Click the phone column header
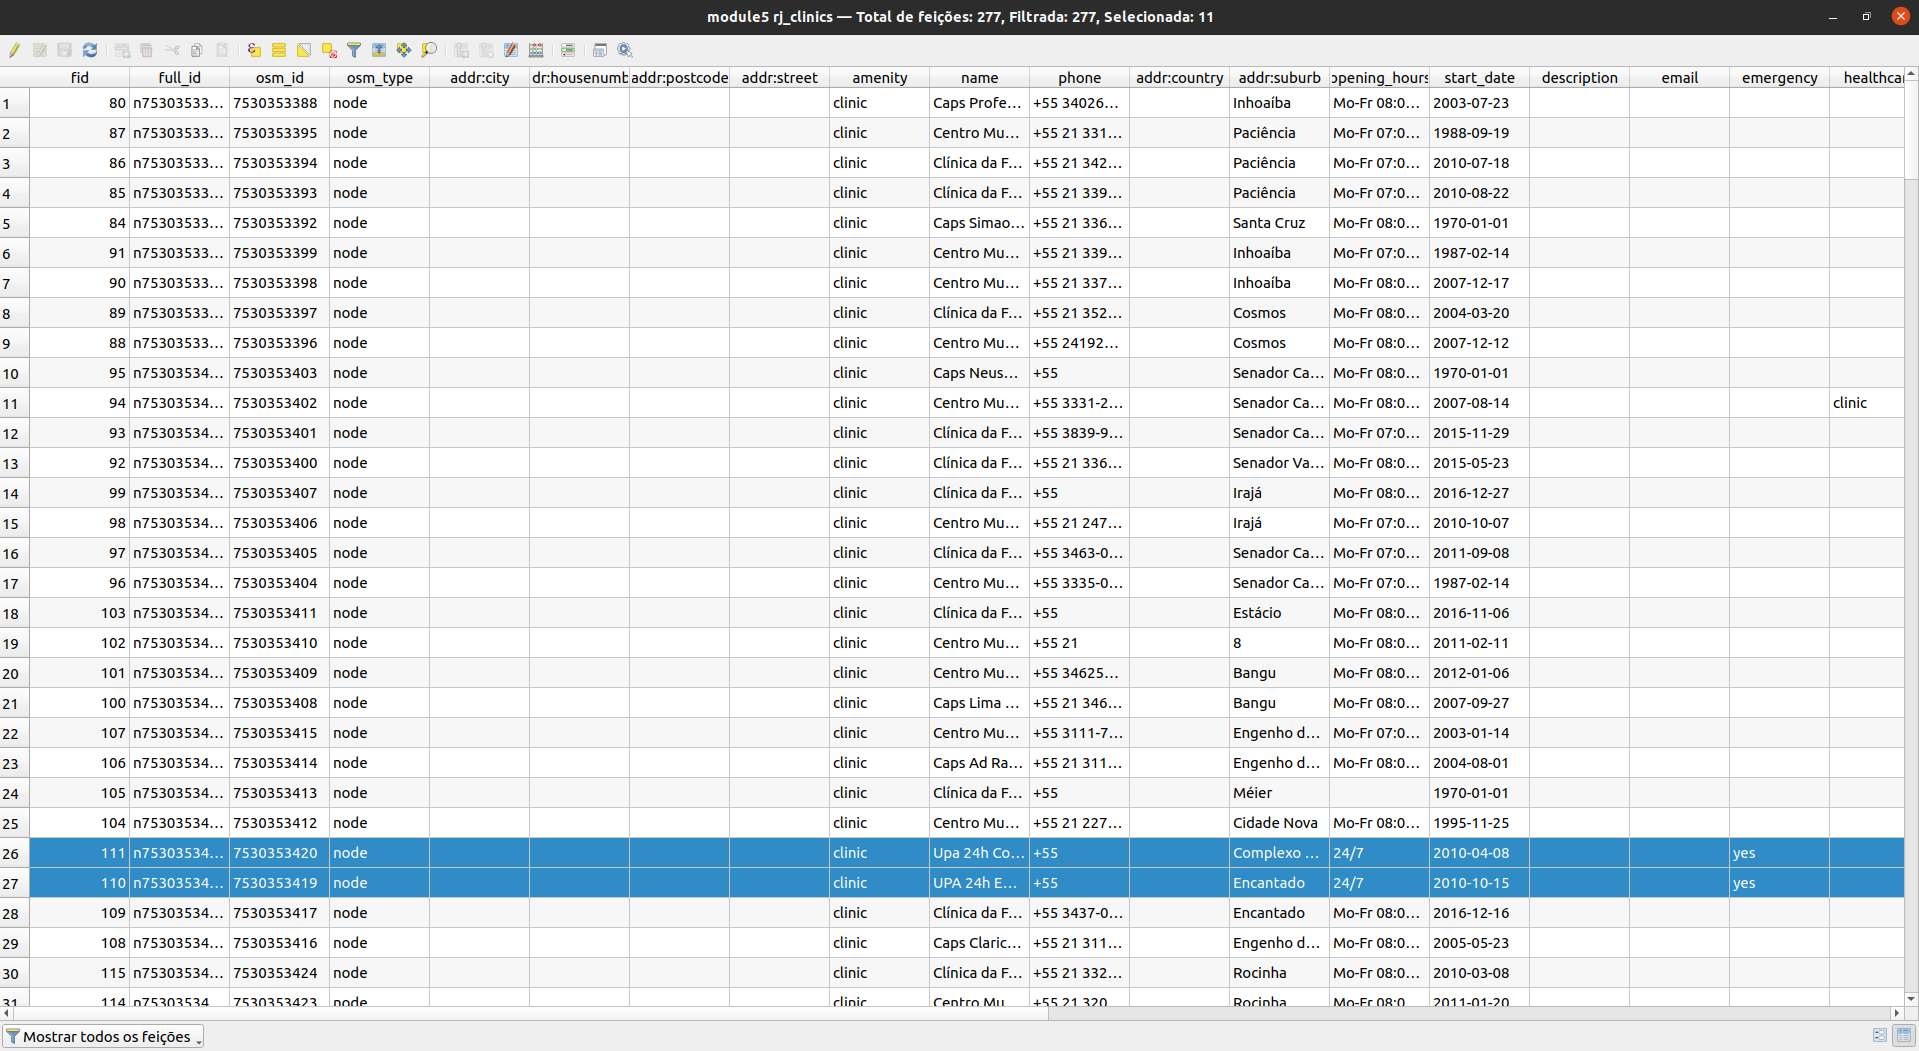 (x=1080, y=77)
